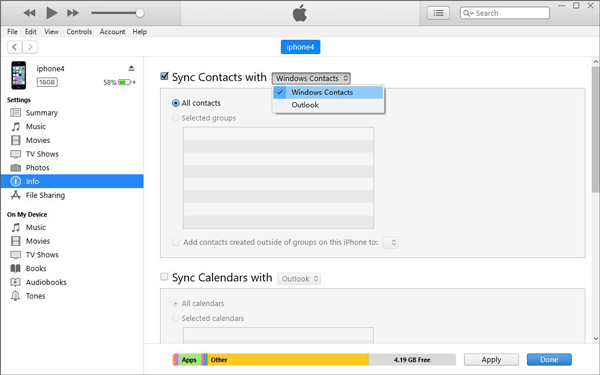
Task: Click the Search input field
Action: point(505,13)
